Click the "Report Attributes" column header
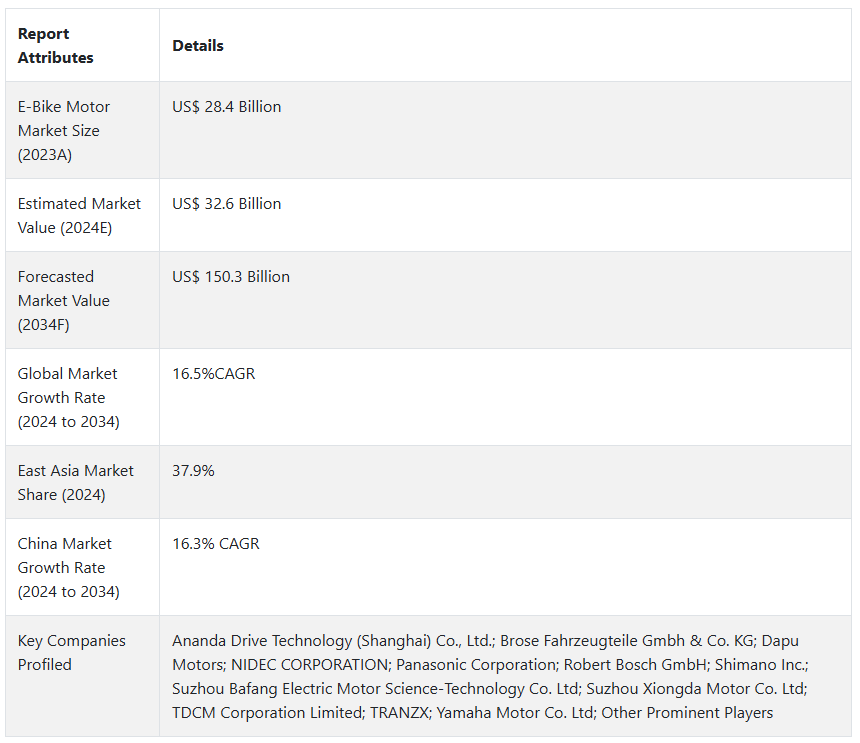This screenshot has height=743, width=860. pos(56,46)
